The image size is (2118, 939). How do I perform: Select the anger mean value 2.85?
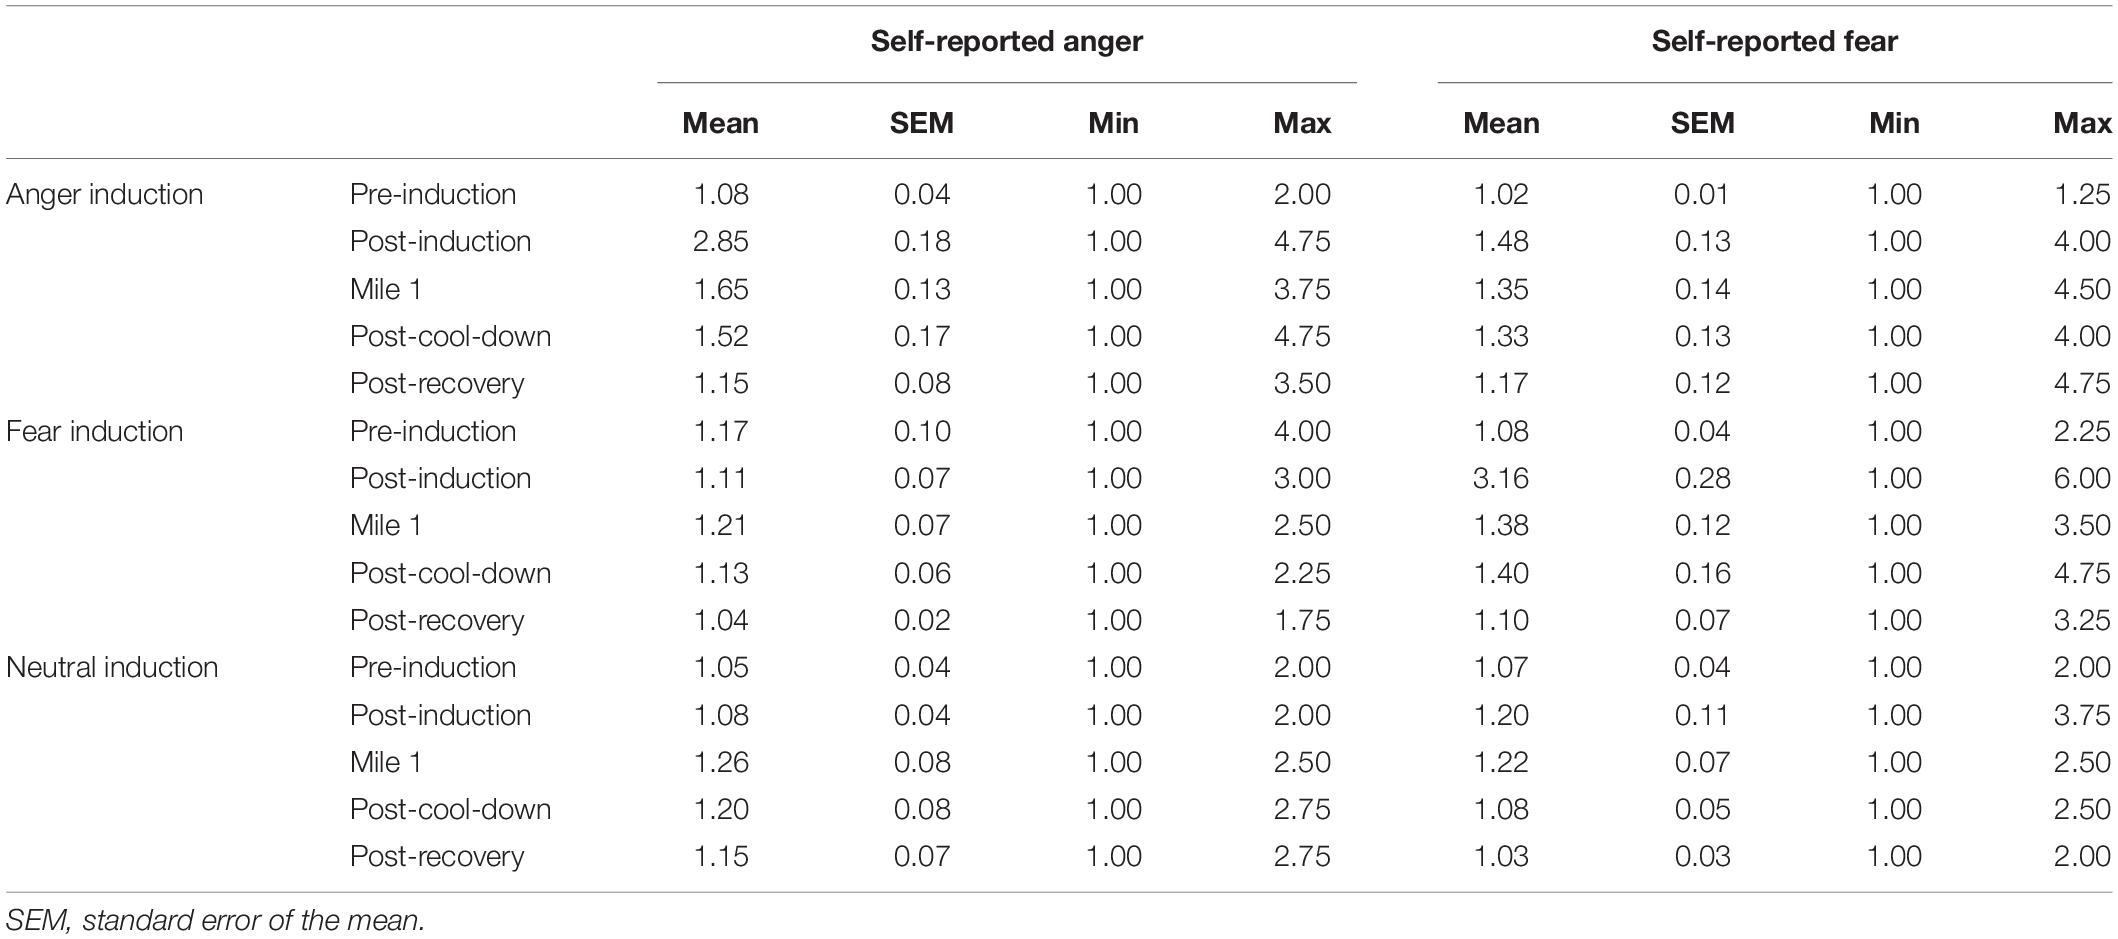click(721, 241)
